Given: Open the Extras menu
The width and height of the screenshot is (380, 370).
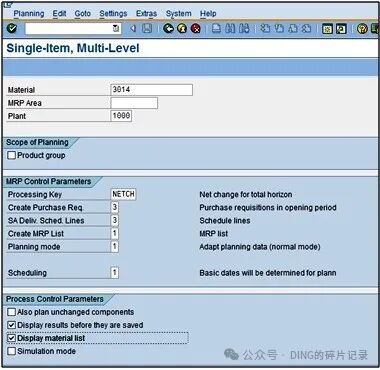Looking at the screenshot, I should tap(146, 14).
